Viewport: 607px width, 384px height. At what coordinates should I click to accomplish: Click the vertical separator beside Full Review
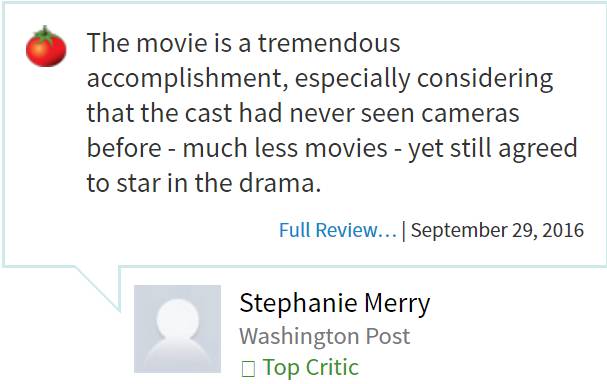pyautogui.click(x=404, y=231)
